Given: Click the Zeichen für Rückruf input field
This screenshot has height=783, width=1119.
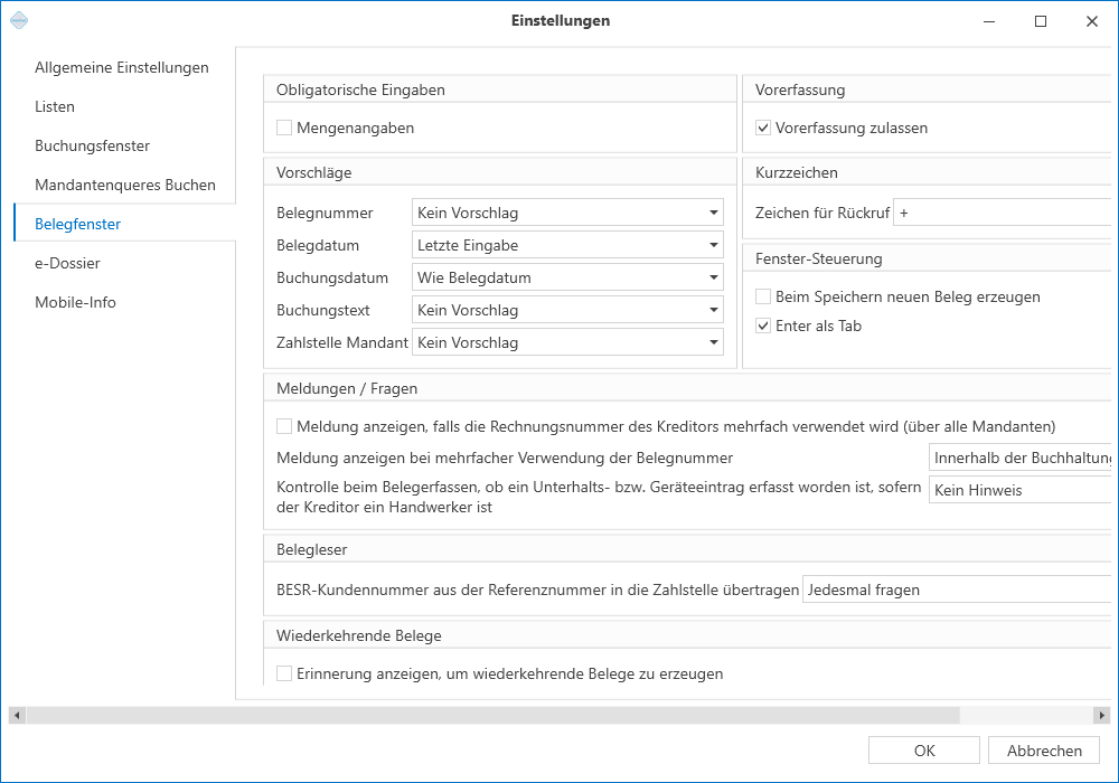Looking at the screenshot, I should click(1003, 213).
